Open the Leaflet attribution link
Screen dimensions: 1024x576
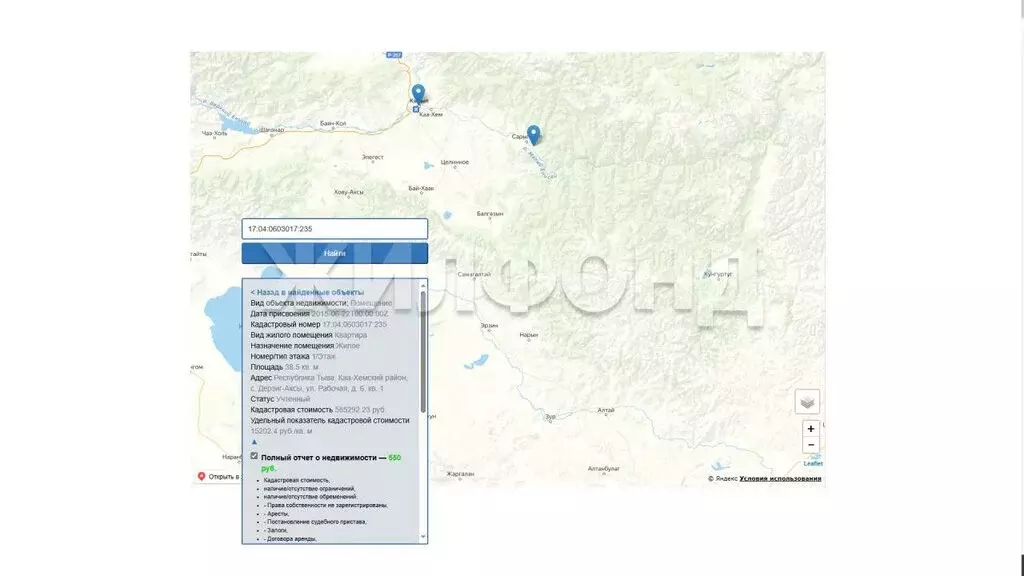click(x=813, y=463)
